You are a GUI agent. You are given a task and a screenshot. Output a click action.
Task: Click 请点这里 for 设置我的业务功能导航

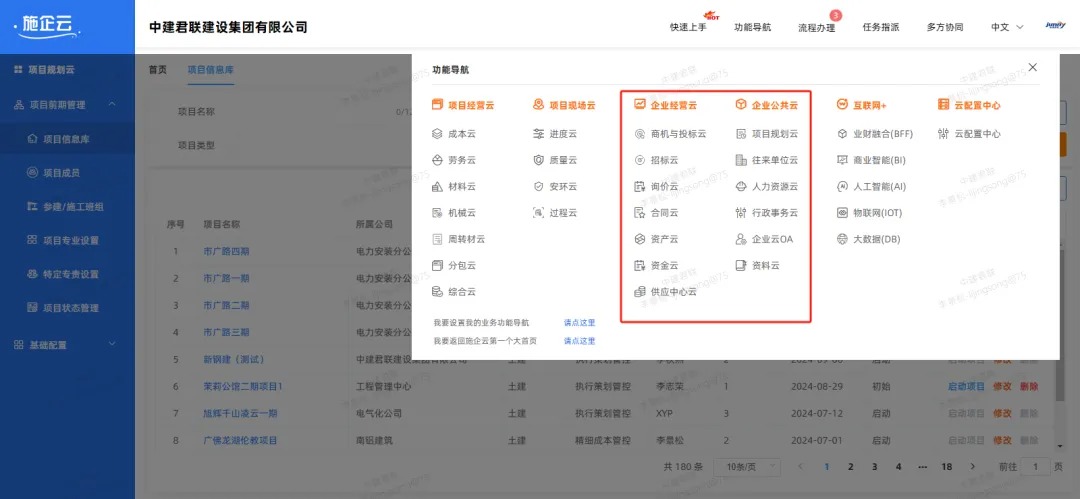point(579,323)
